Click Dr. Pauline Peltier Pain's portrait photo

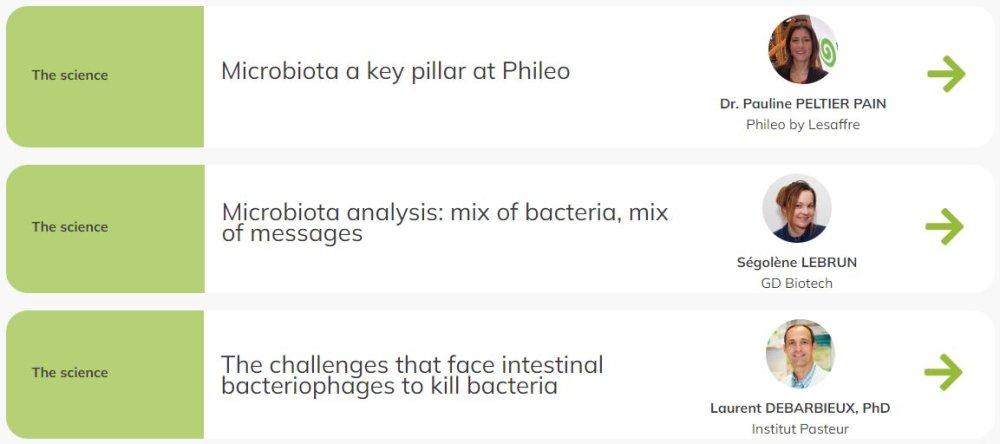tap(800, 50)
